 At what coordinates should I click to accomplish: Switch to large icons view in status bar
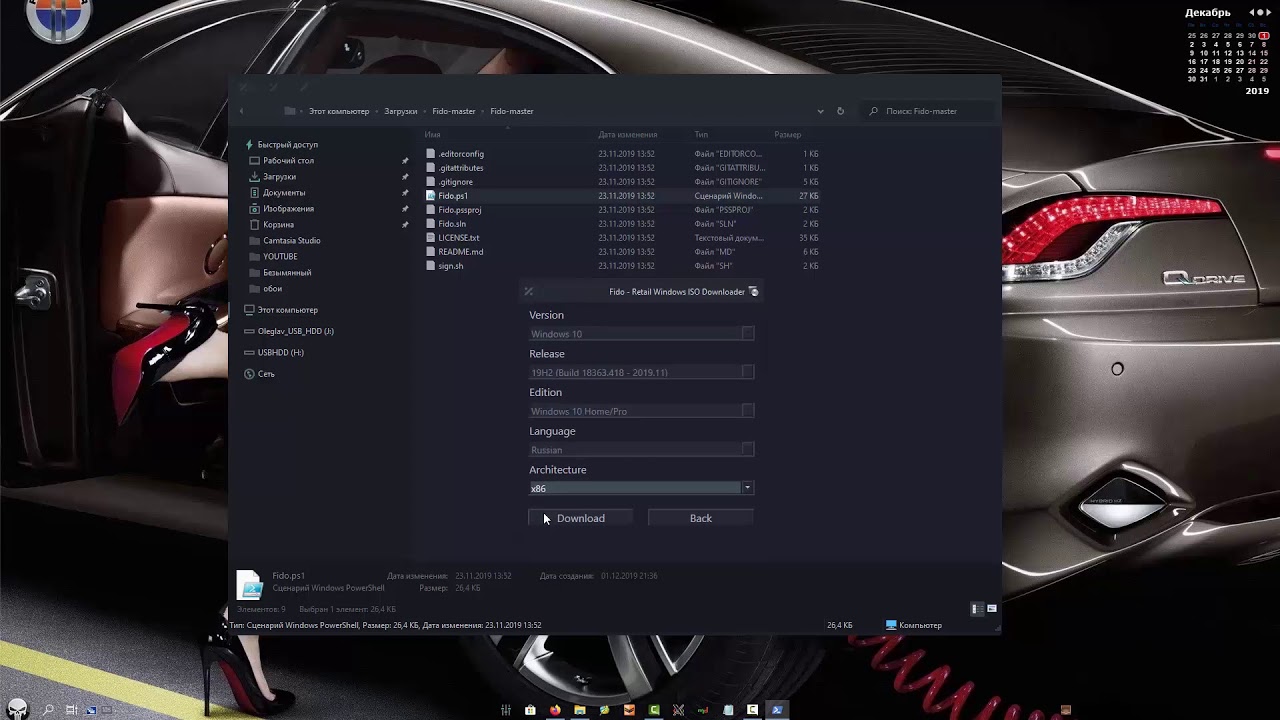click(992, 609)
